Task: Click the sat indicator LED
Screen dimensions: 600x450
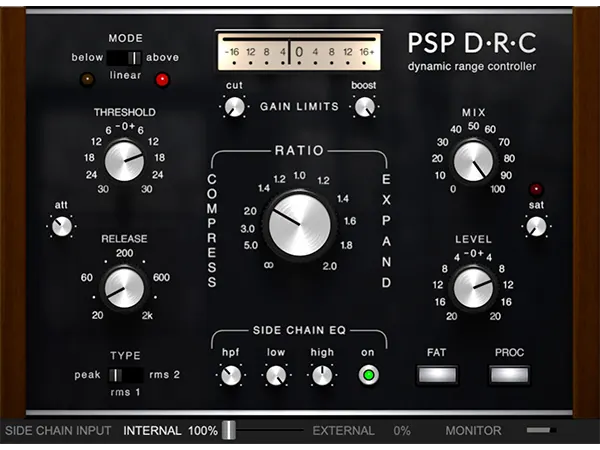Action: [x=536, y=189]
